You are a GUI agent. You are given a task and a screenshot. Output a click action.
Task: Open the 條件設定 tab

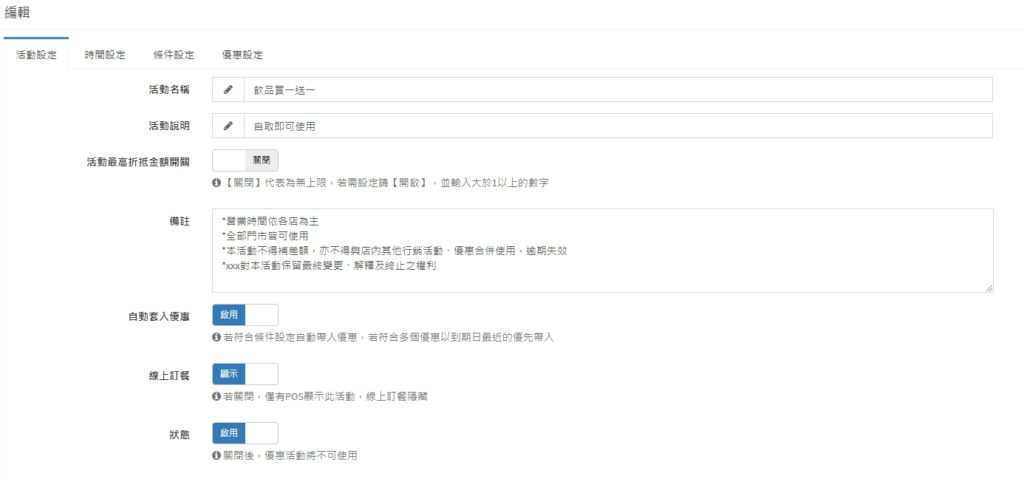(x=173, y=55)
